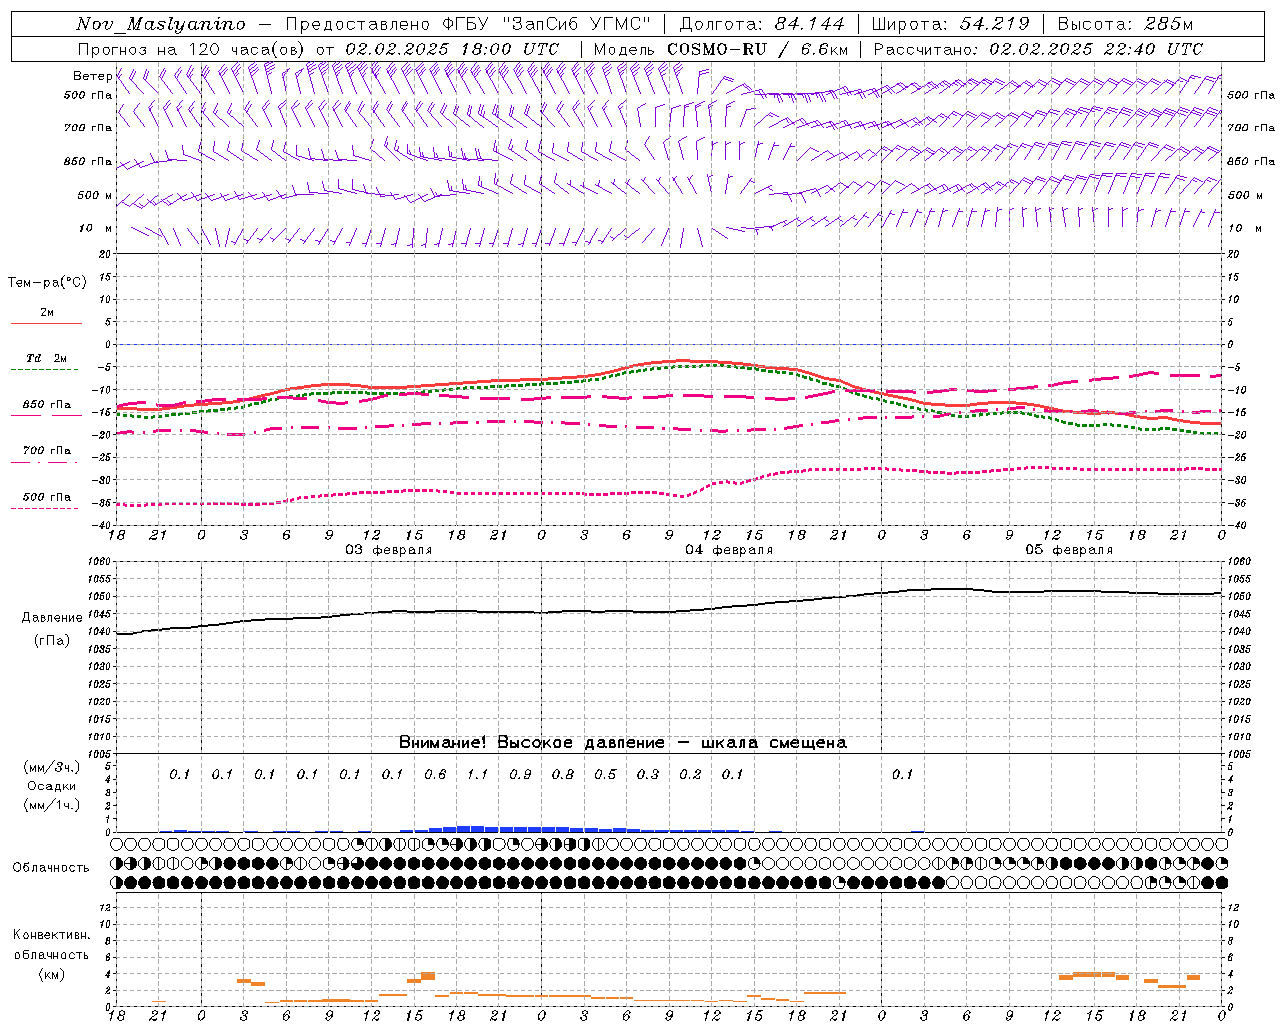Click the 'Рассчитано: 02.02.2025 22:40 UTC' timestamp
1280x1024 pixels.
pyautogui.click(x=1038, y=49)
